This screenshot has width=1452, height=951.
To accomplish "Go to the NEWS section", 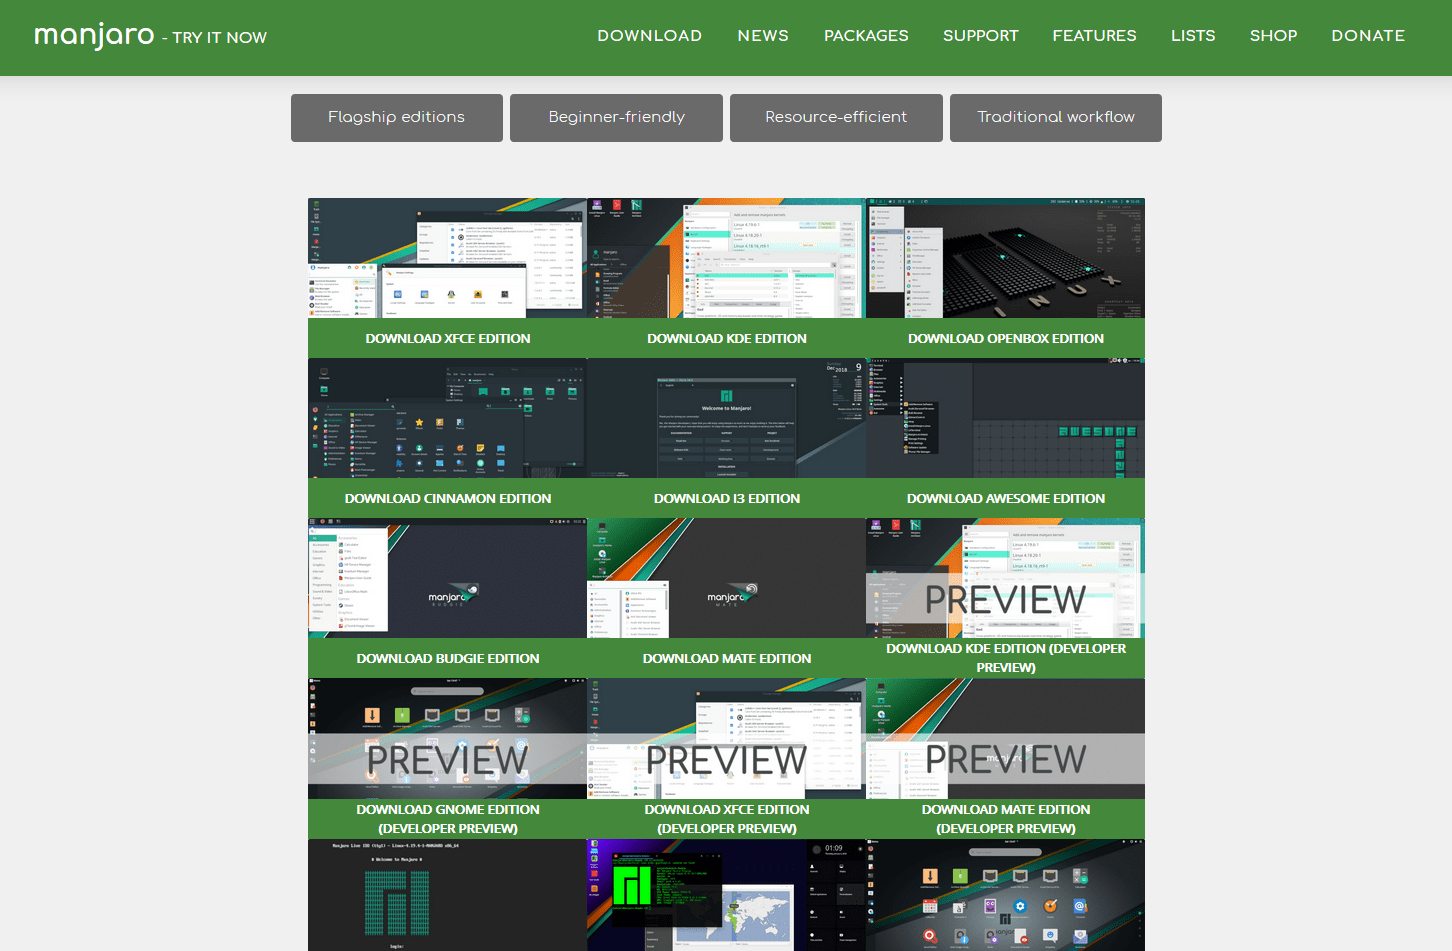I will (x=762, y=36).
